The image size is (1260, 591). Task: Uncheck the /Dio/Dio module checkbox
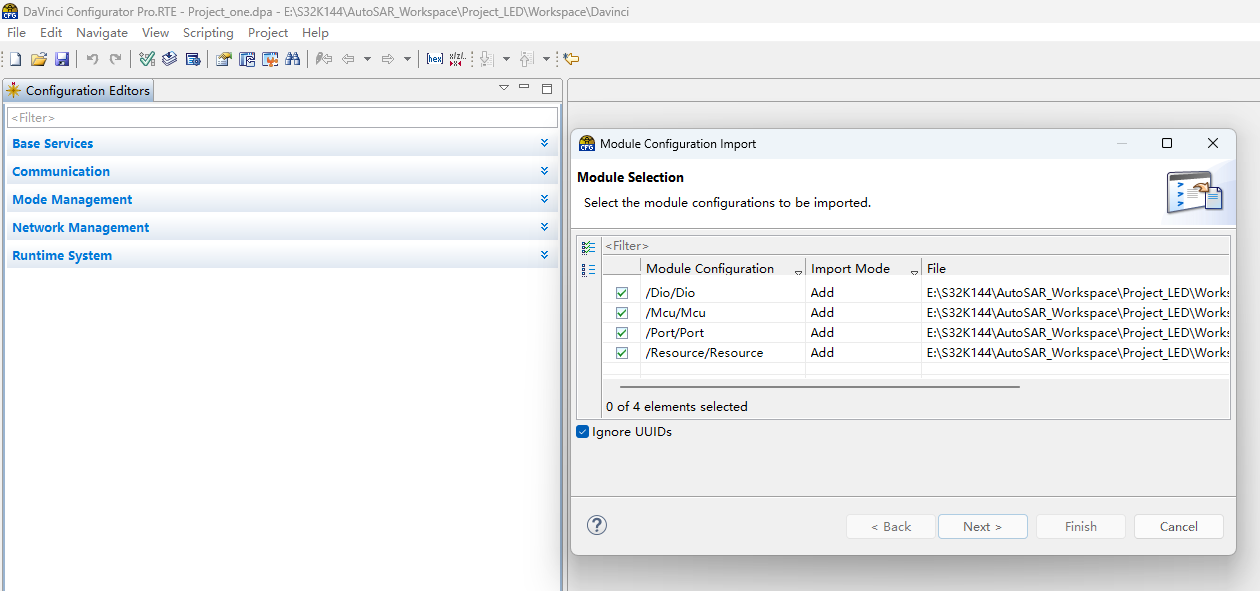tap(622, 293)
